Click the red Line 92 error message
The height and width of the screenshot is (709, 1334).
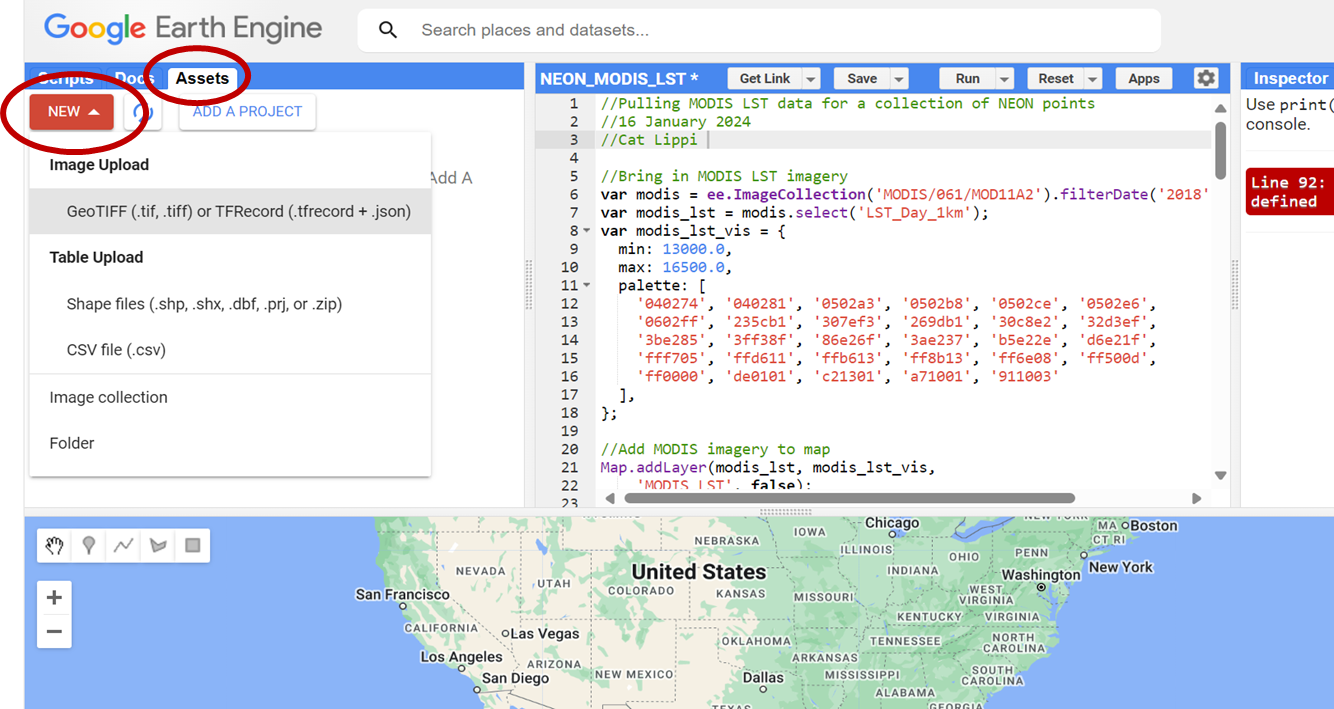1290,192
